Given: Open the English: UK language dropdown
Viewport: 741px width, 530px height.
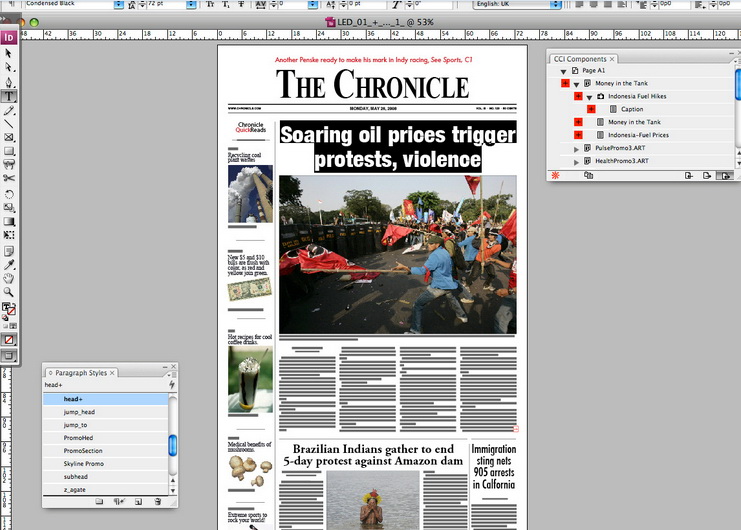Looking at the screenshot, I should (x=556, y=5).
